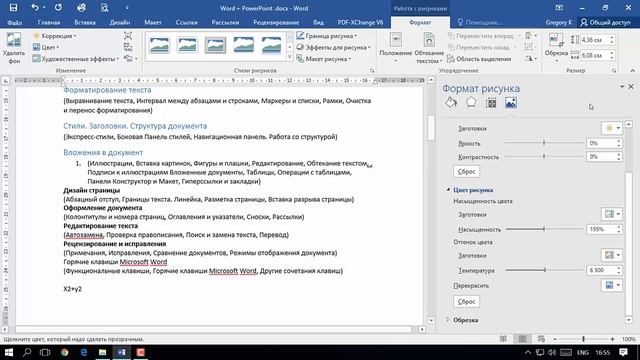Open Макет рисунка layout menu
The height and width of the screenshot is (360, 640).
[x=324, y=59]
